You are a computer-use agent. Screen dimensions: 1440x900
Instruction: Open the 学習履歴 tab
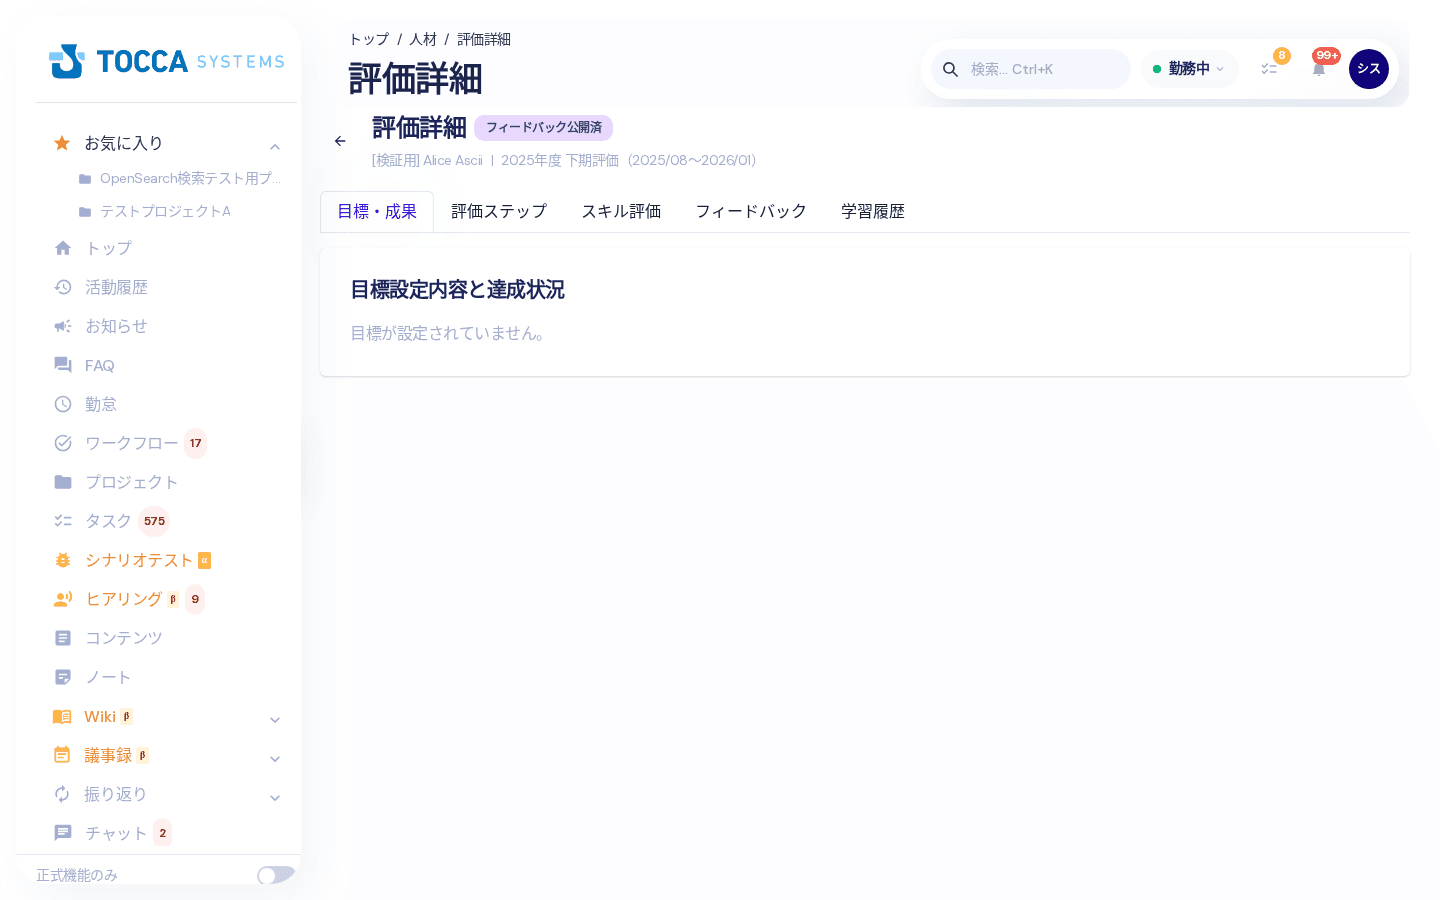click(x=873, y=212)
